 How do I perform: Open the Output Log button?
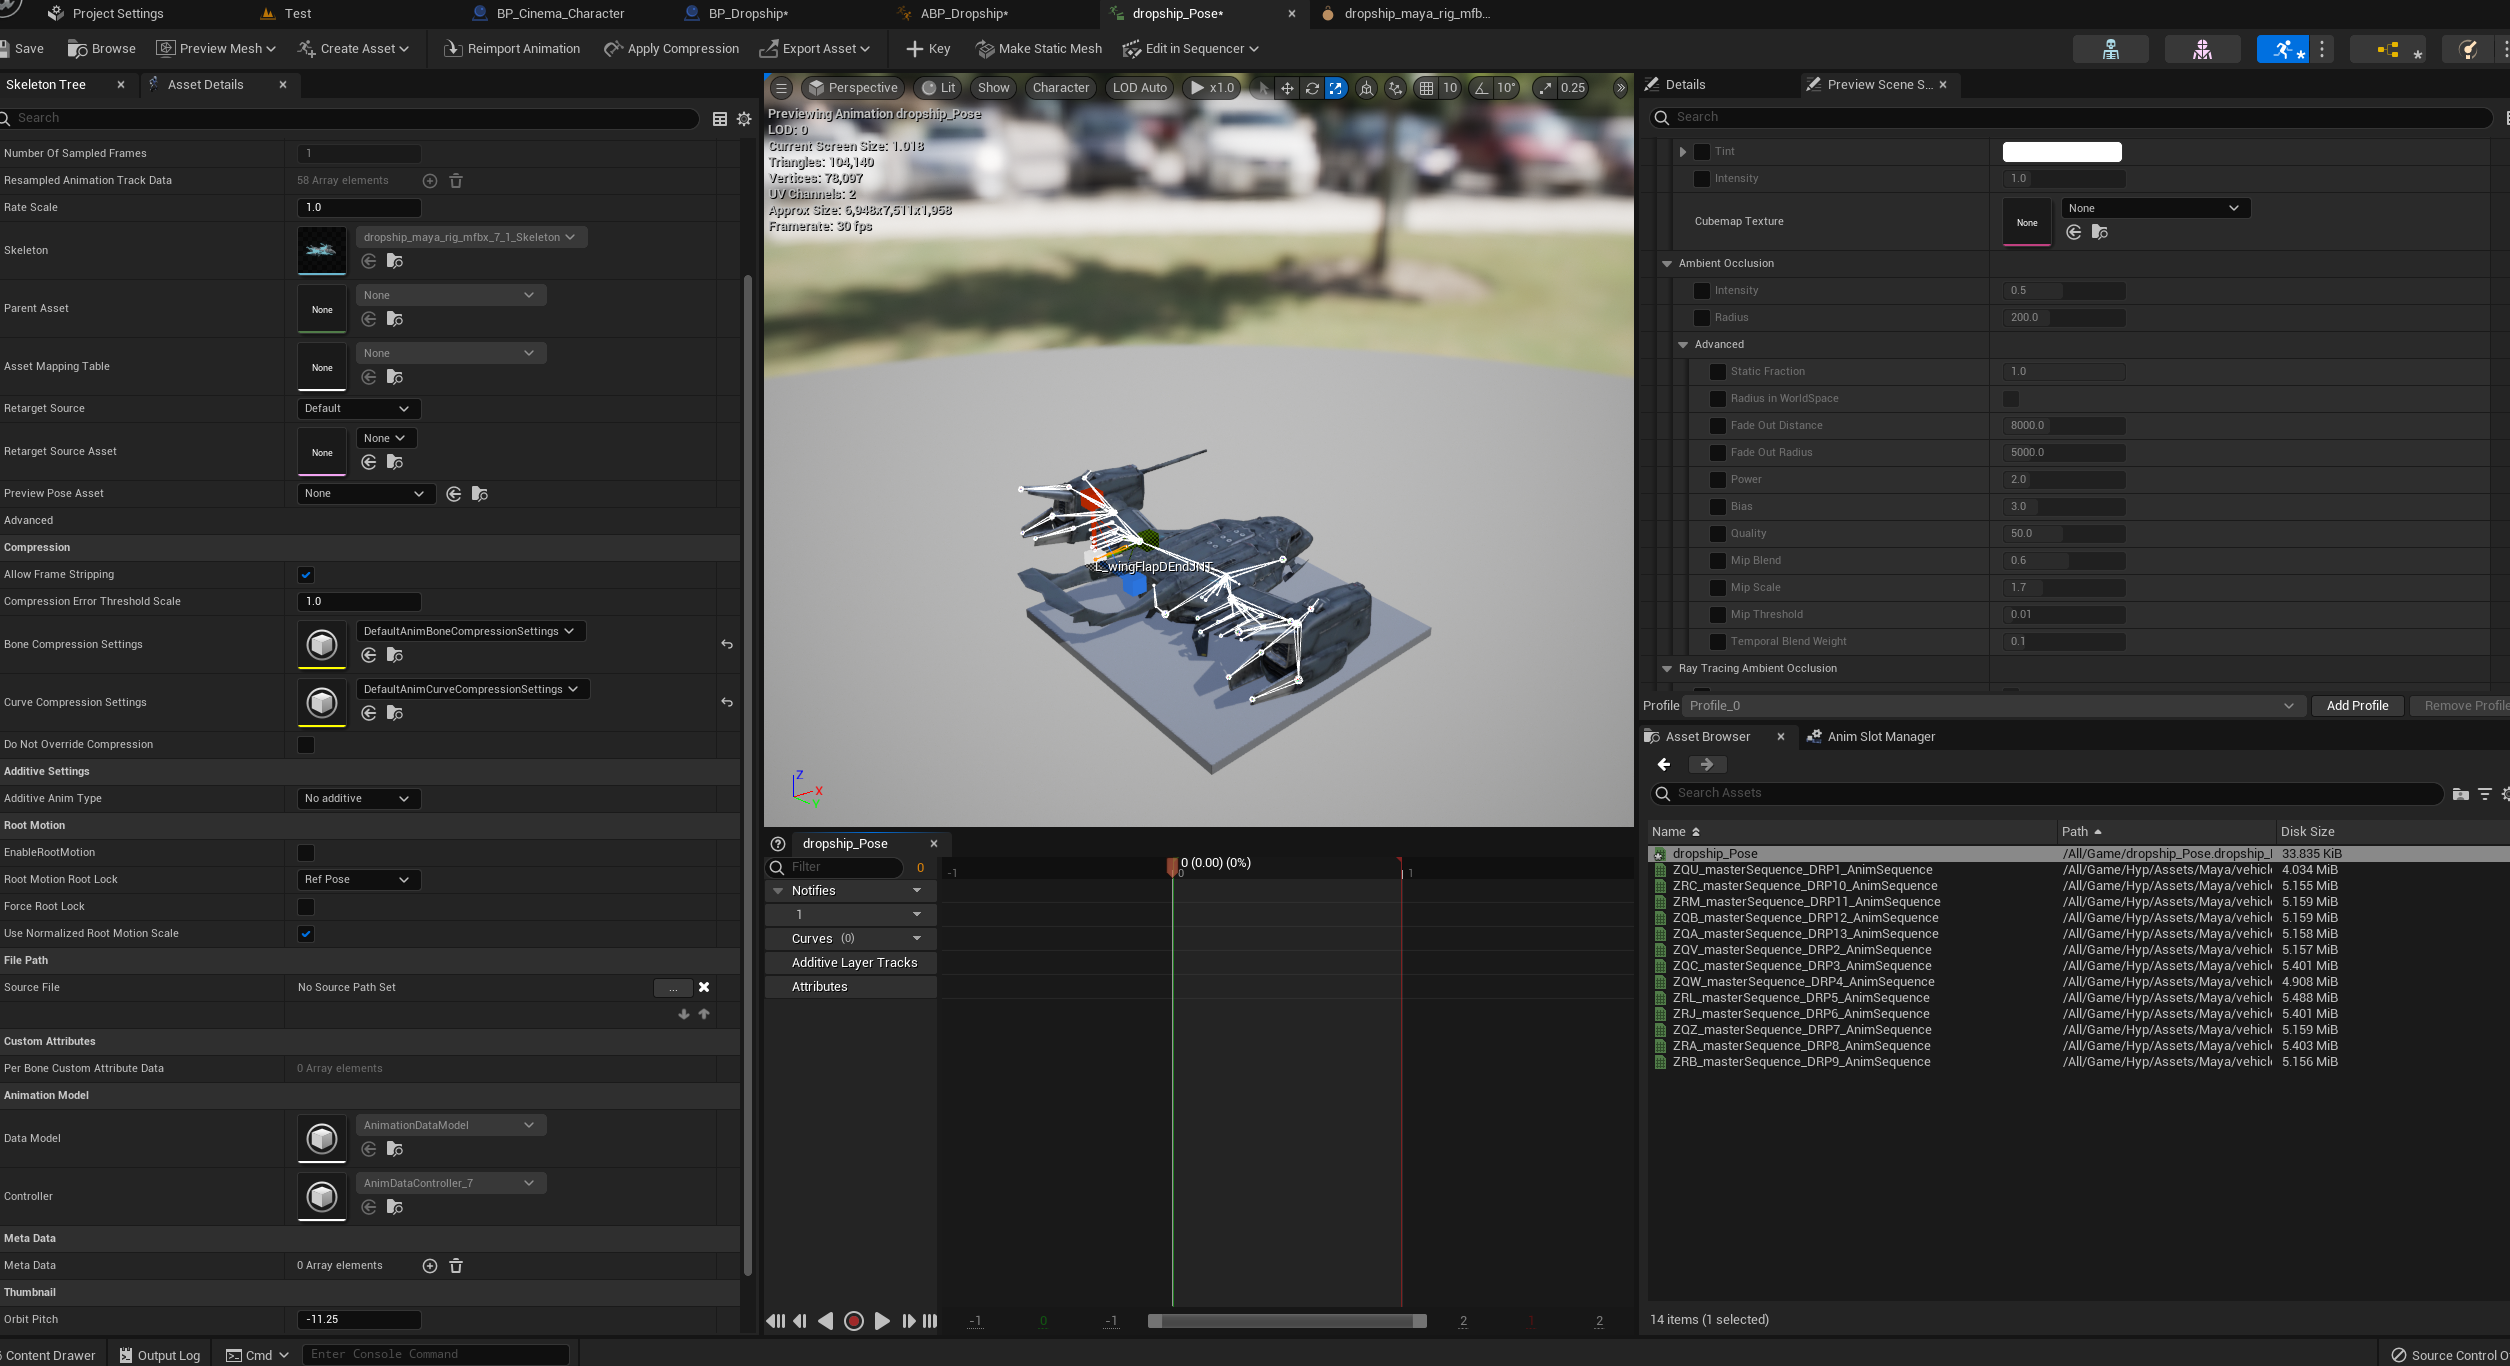click(x=160, y=1355)
